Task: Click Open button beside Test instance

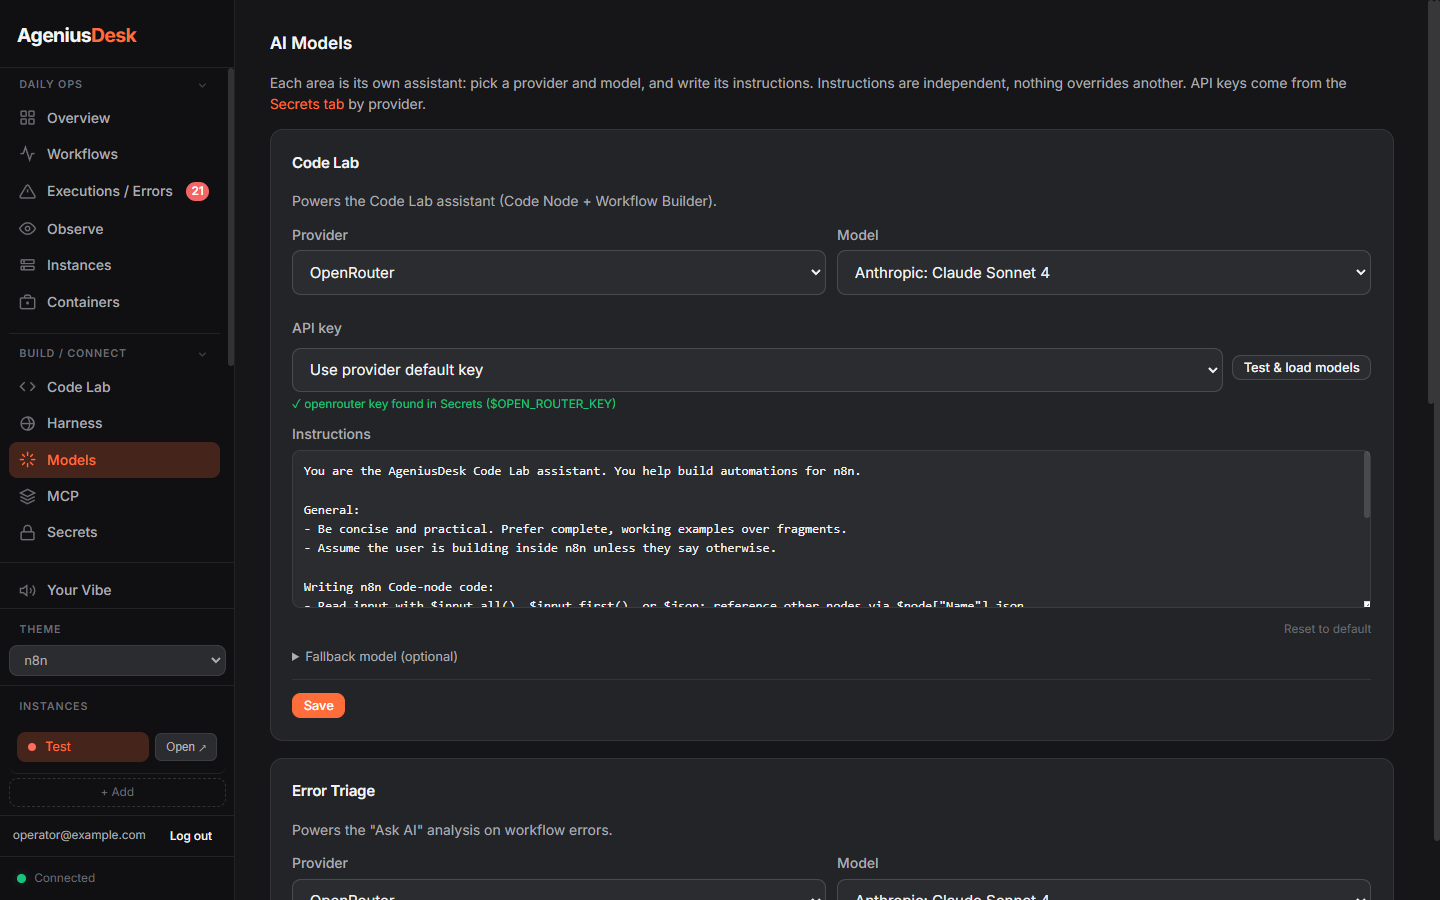Action: click(186, 747)
